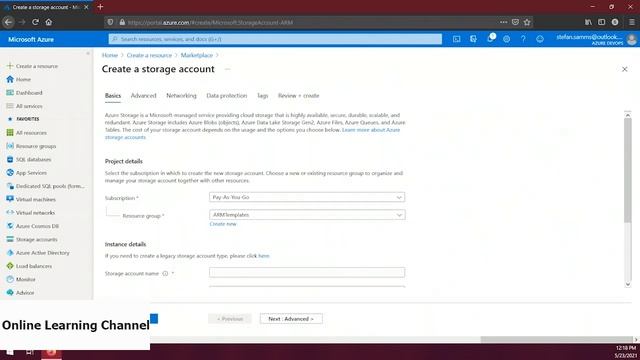Screen dimensions: 640x360
Task: Open the Firefox hamburger menu
Action: click(631, 22)
